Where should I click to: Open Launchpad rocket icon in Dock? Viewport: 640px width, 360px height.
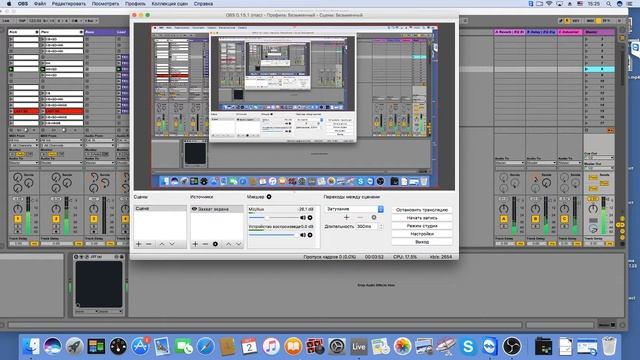pyautogui.click(x=74, y=347)
